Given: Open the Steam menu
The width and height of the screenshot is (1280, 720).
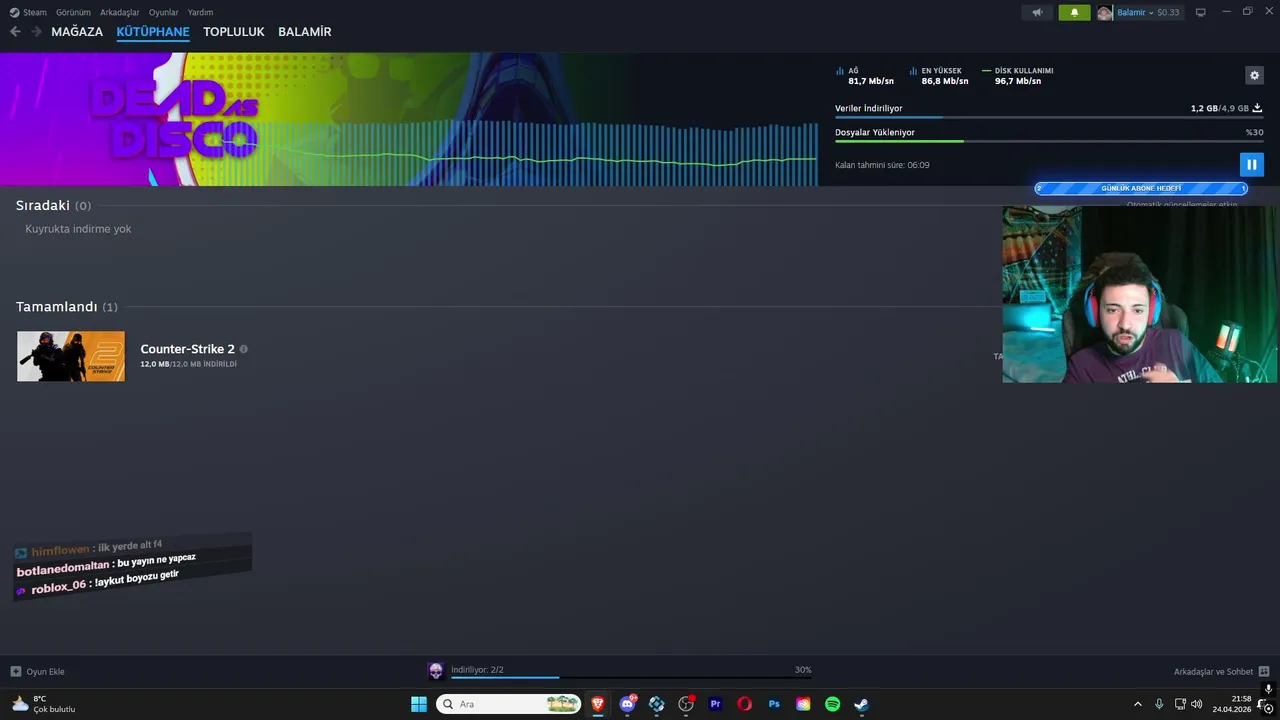Looking at the screenshot, I should [x=28, y=12].
